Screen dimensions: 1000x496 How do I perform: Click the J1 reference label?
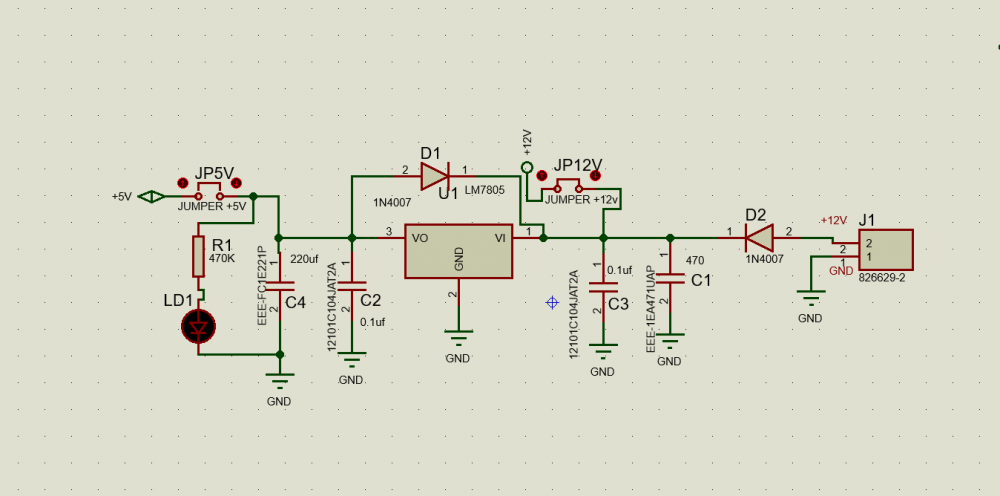[x=867, y=220]
